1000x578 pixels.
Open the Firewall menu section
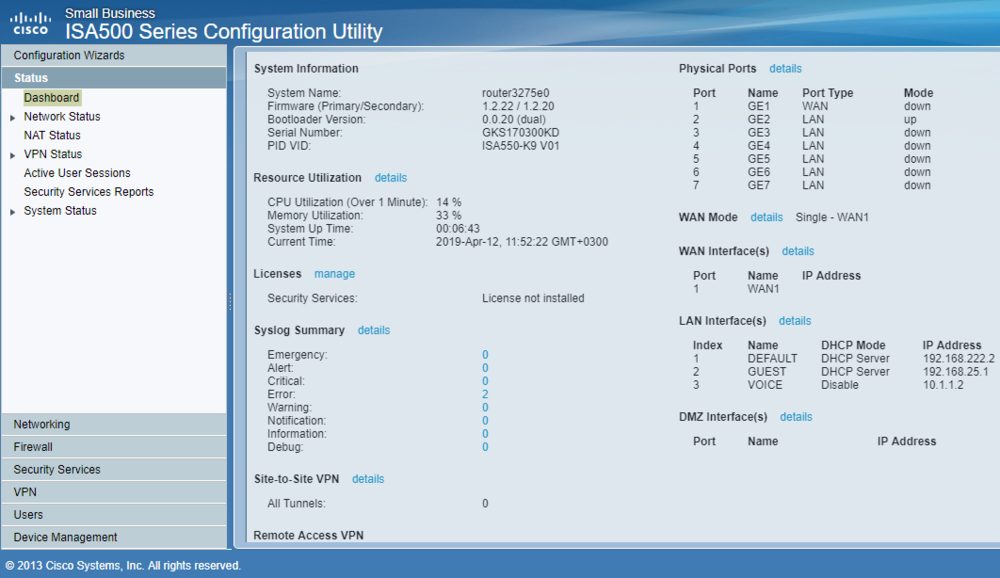(x=33, y=447)
